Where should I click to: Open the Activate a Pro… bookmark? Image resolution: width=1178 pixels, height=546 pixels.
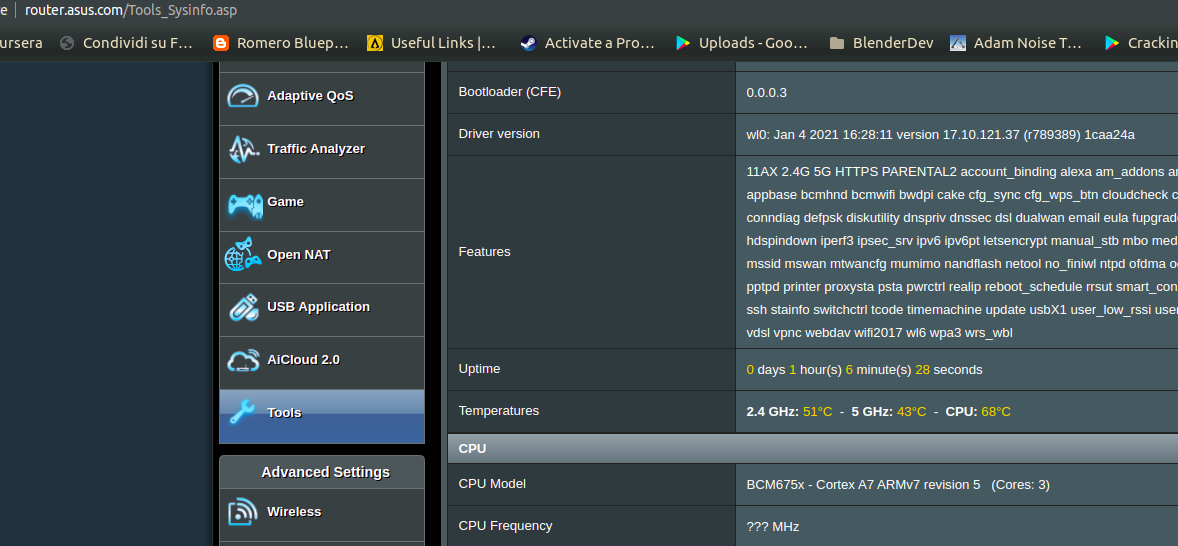point(587,43)
